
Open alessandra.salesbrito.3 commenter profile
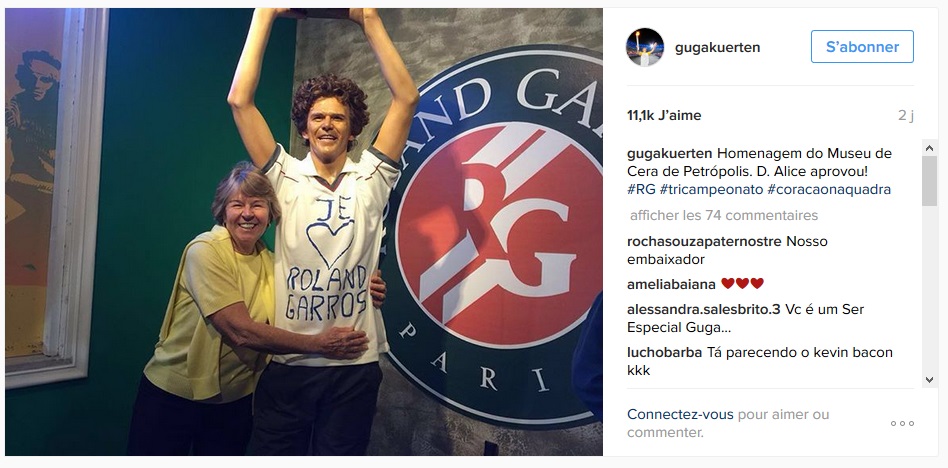pyautogui.click(x=704, y=310)
